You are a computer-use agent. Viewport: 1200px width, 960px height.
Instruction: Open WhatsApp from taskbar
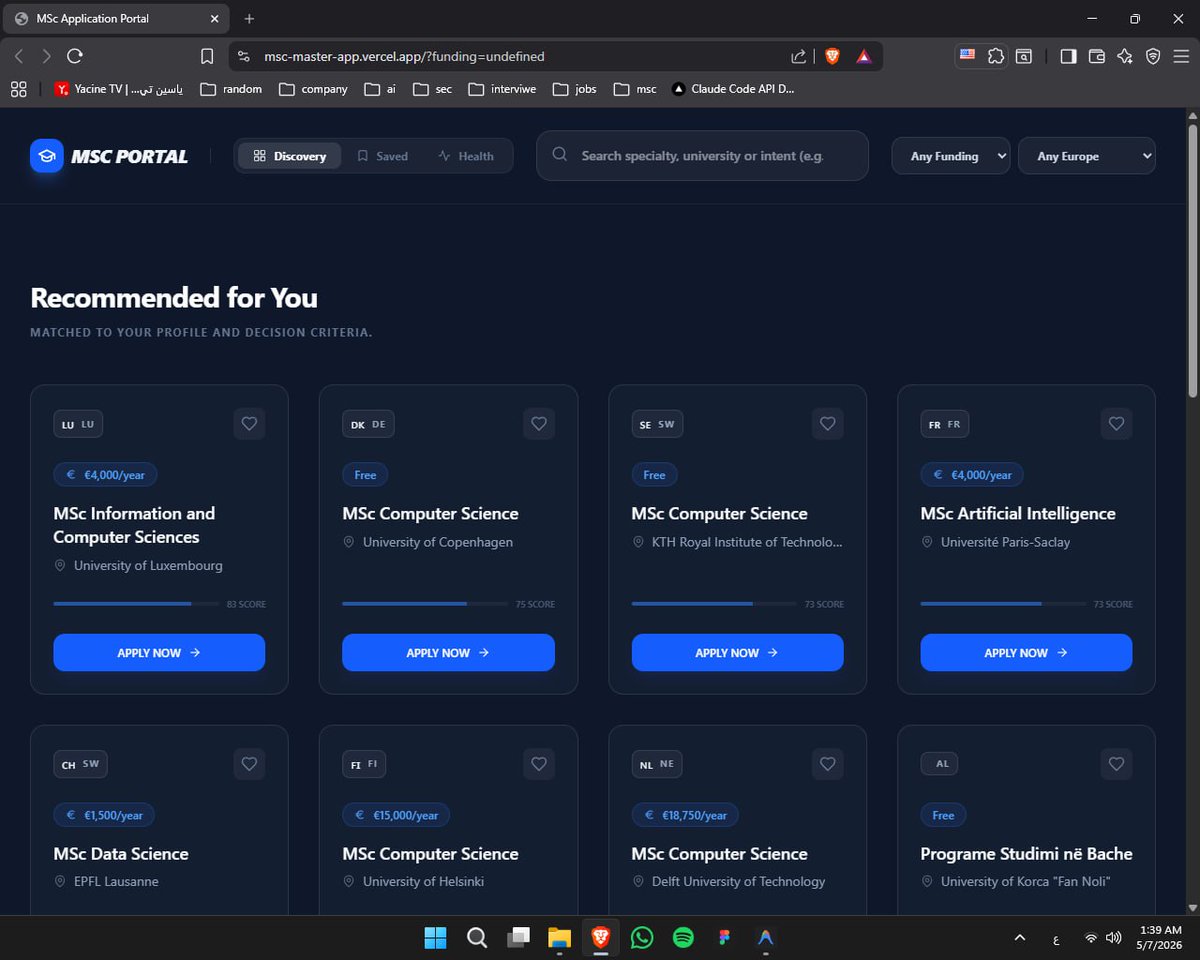coord(642,937)
